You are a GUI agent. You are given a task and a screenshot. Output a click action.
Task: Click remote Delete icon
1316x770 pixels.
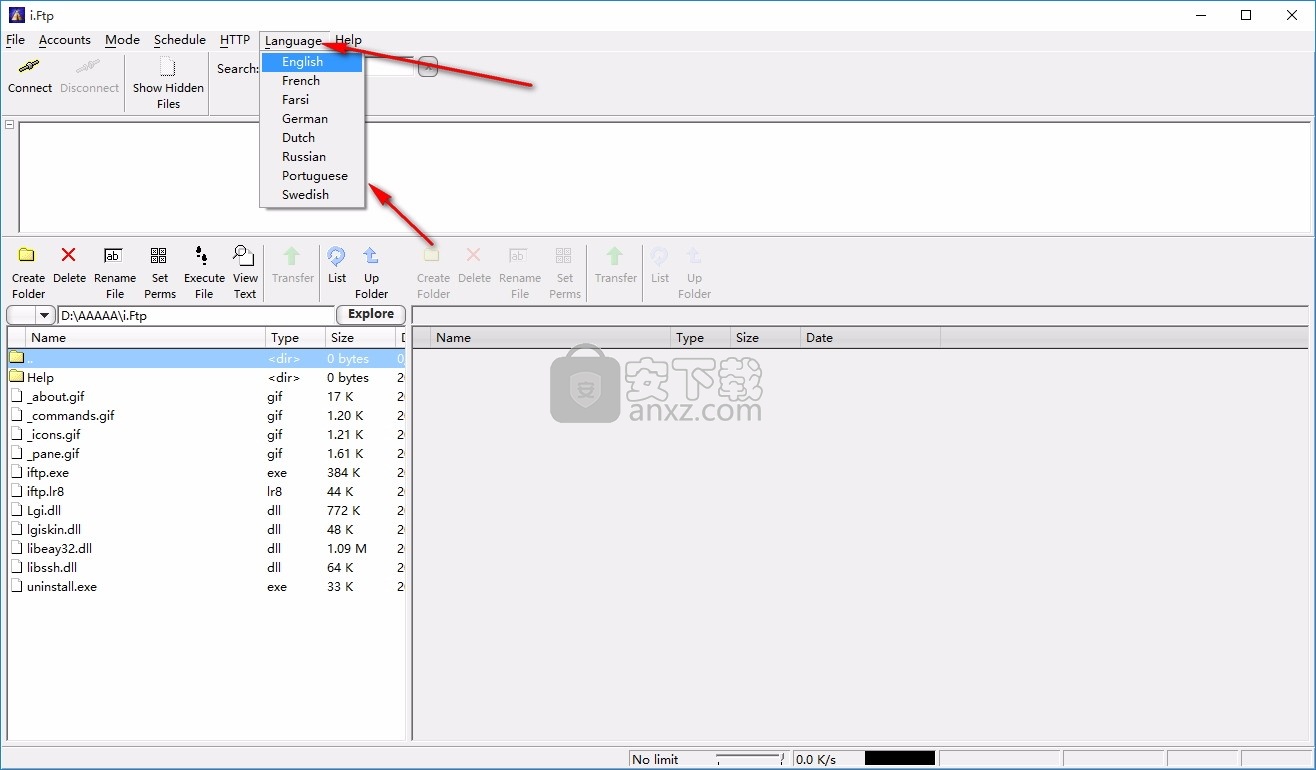click(474, 255)
